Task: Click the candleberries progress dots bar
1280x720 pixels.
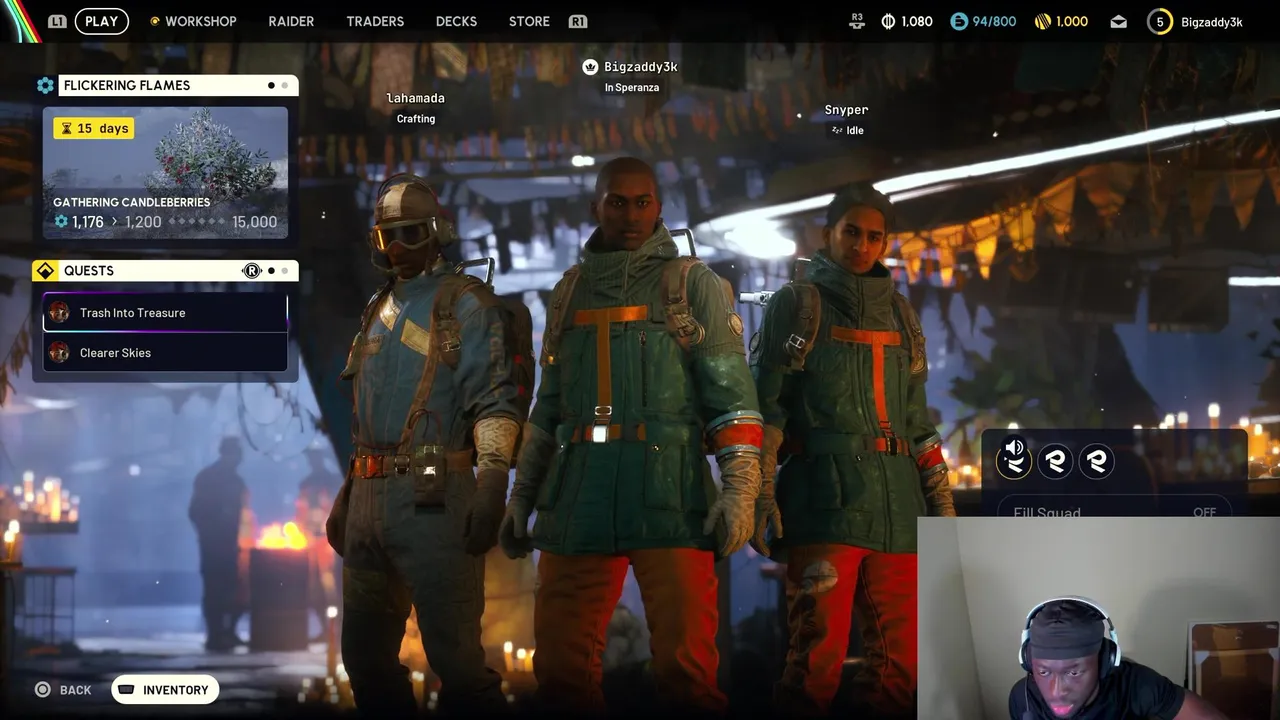Action: click(x=195, y=222)
